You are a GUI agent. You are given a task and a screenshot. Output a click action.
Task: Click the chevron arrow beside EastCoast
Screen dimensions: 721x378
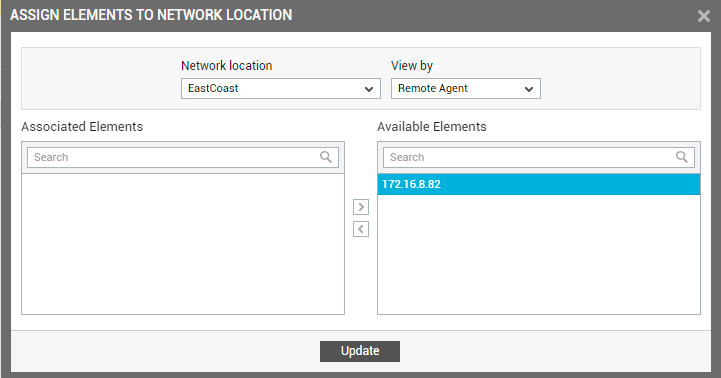click(x=369, y=89)
